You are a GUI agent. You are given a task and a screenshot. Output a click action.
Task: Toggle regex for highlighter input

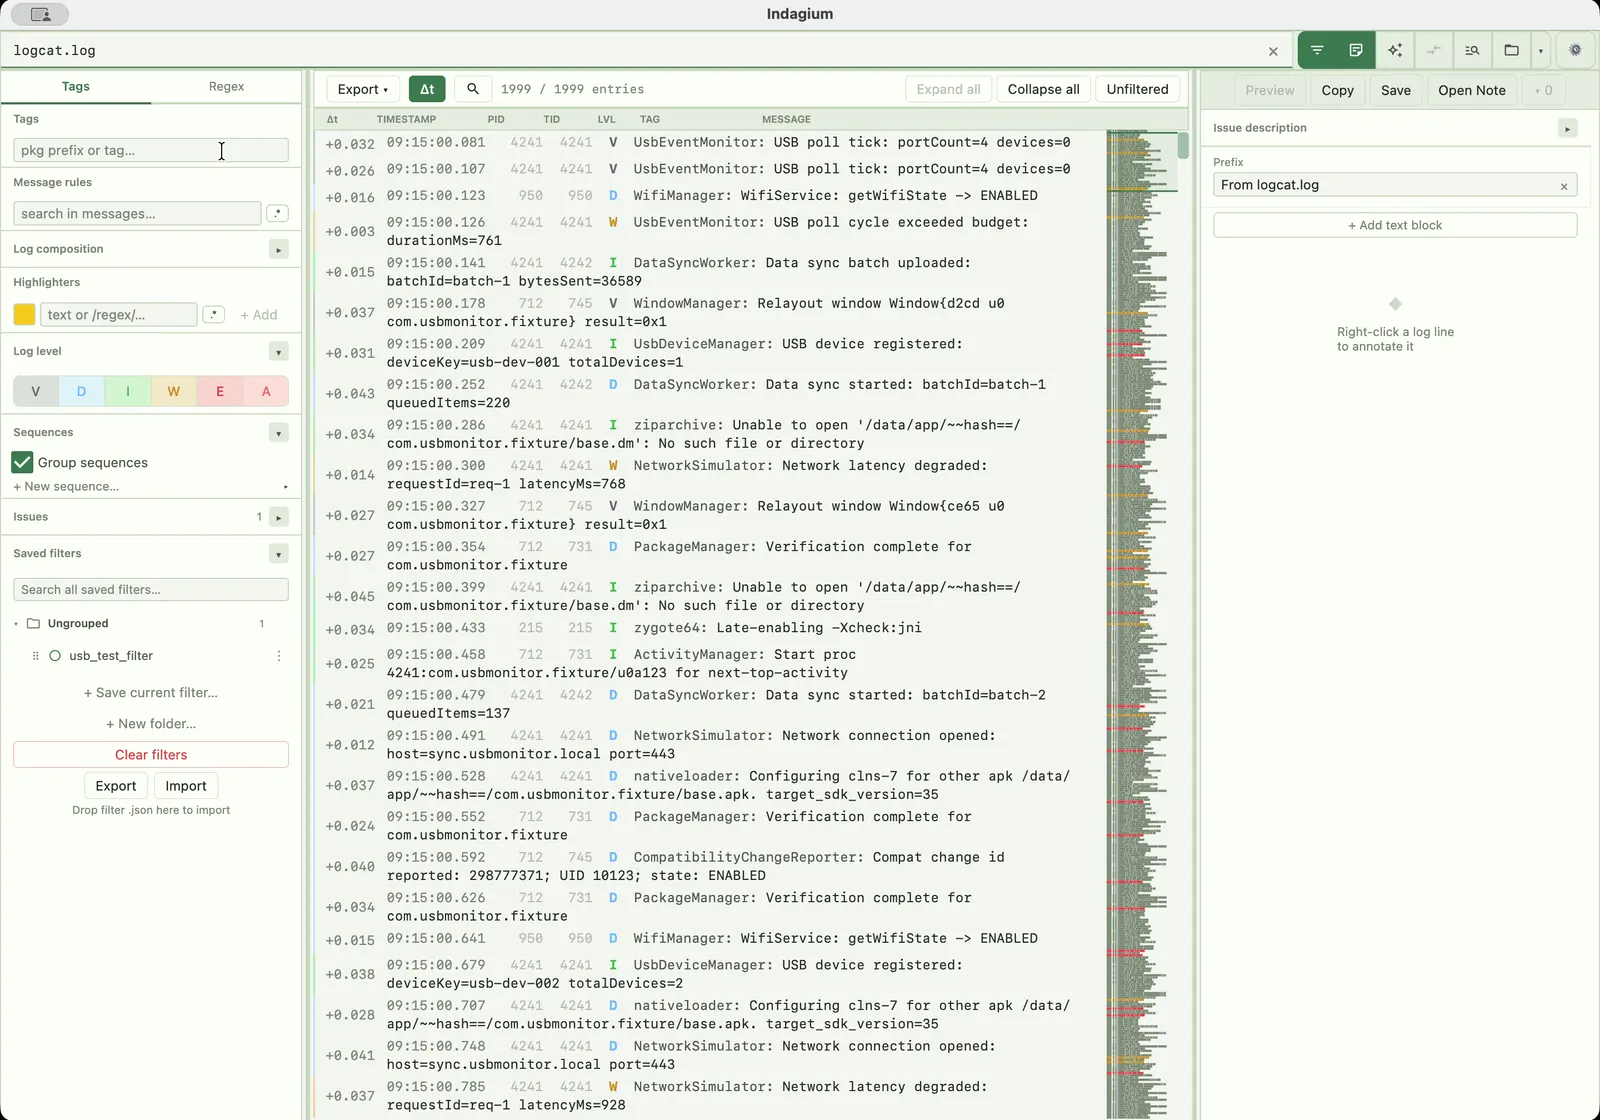pyautogui.click(x=213, y=314)
